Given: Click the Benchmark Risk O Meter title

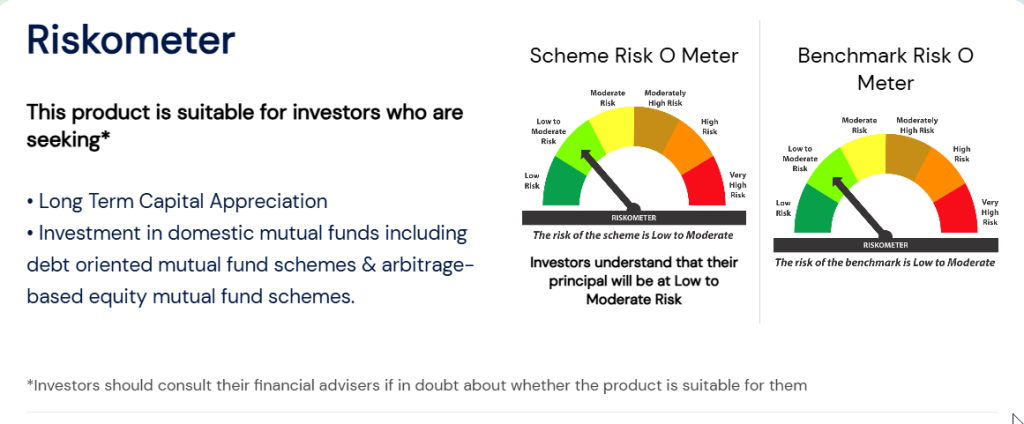Looking at the screenshot, I should coord(885,68).
